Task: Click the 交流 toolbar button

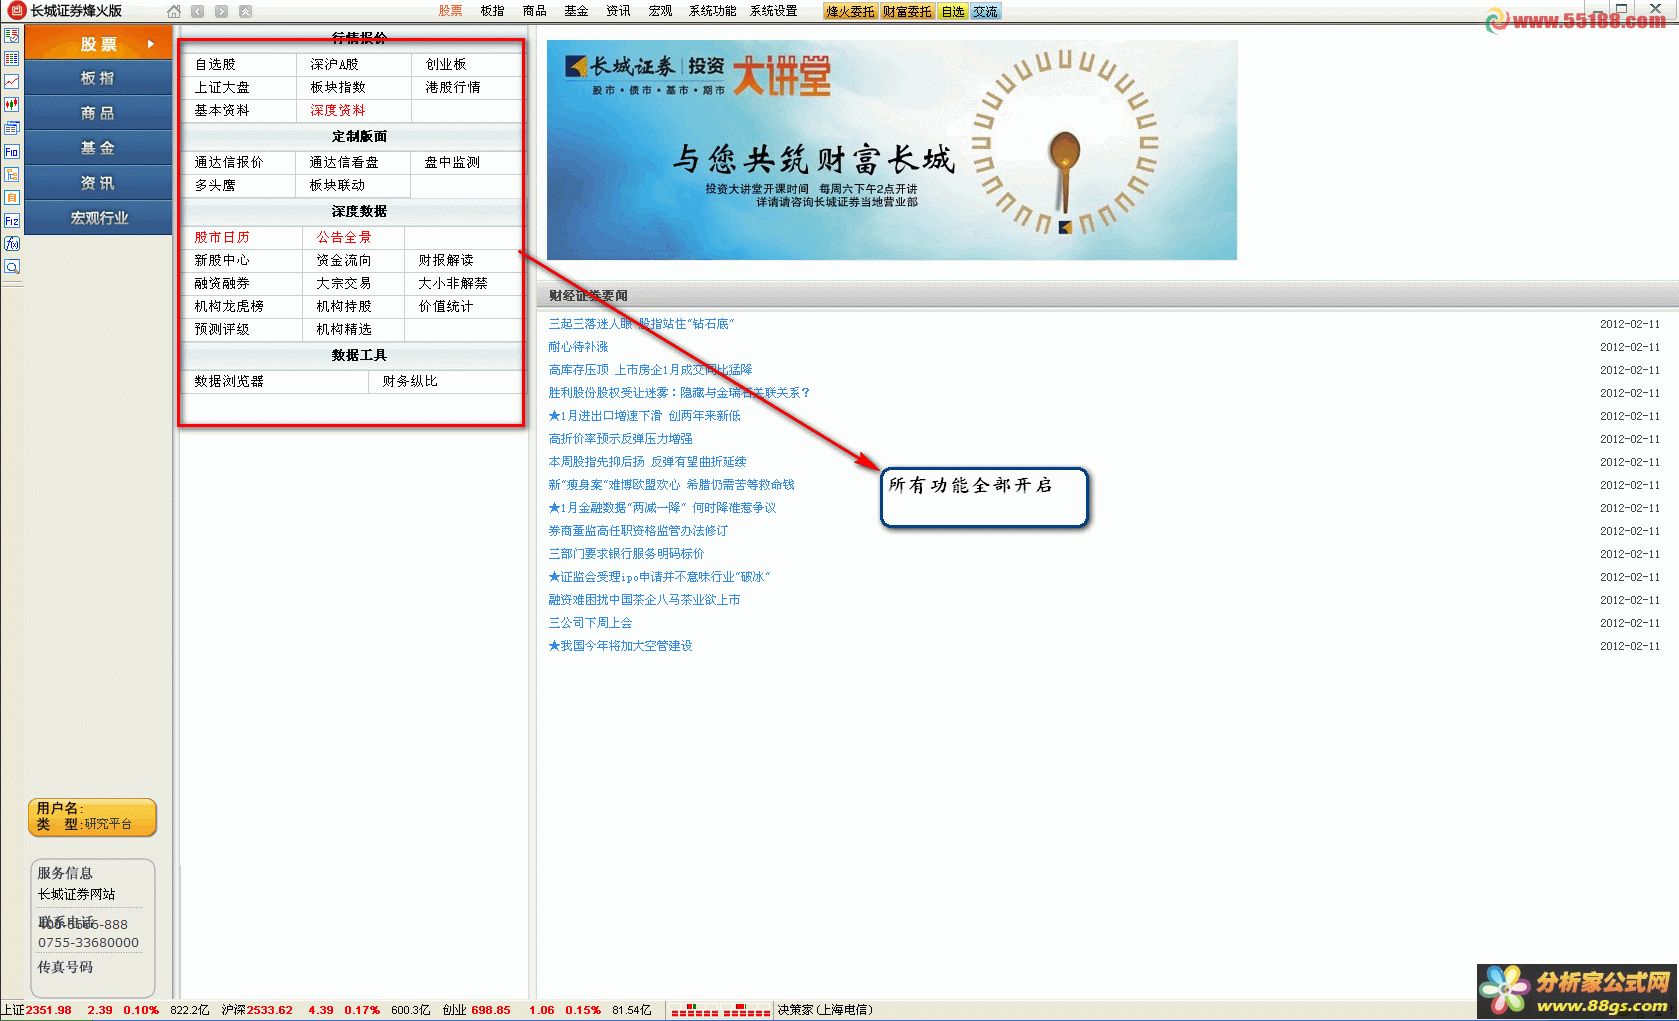Action: pos(986,12)
